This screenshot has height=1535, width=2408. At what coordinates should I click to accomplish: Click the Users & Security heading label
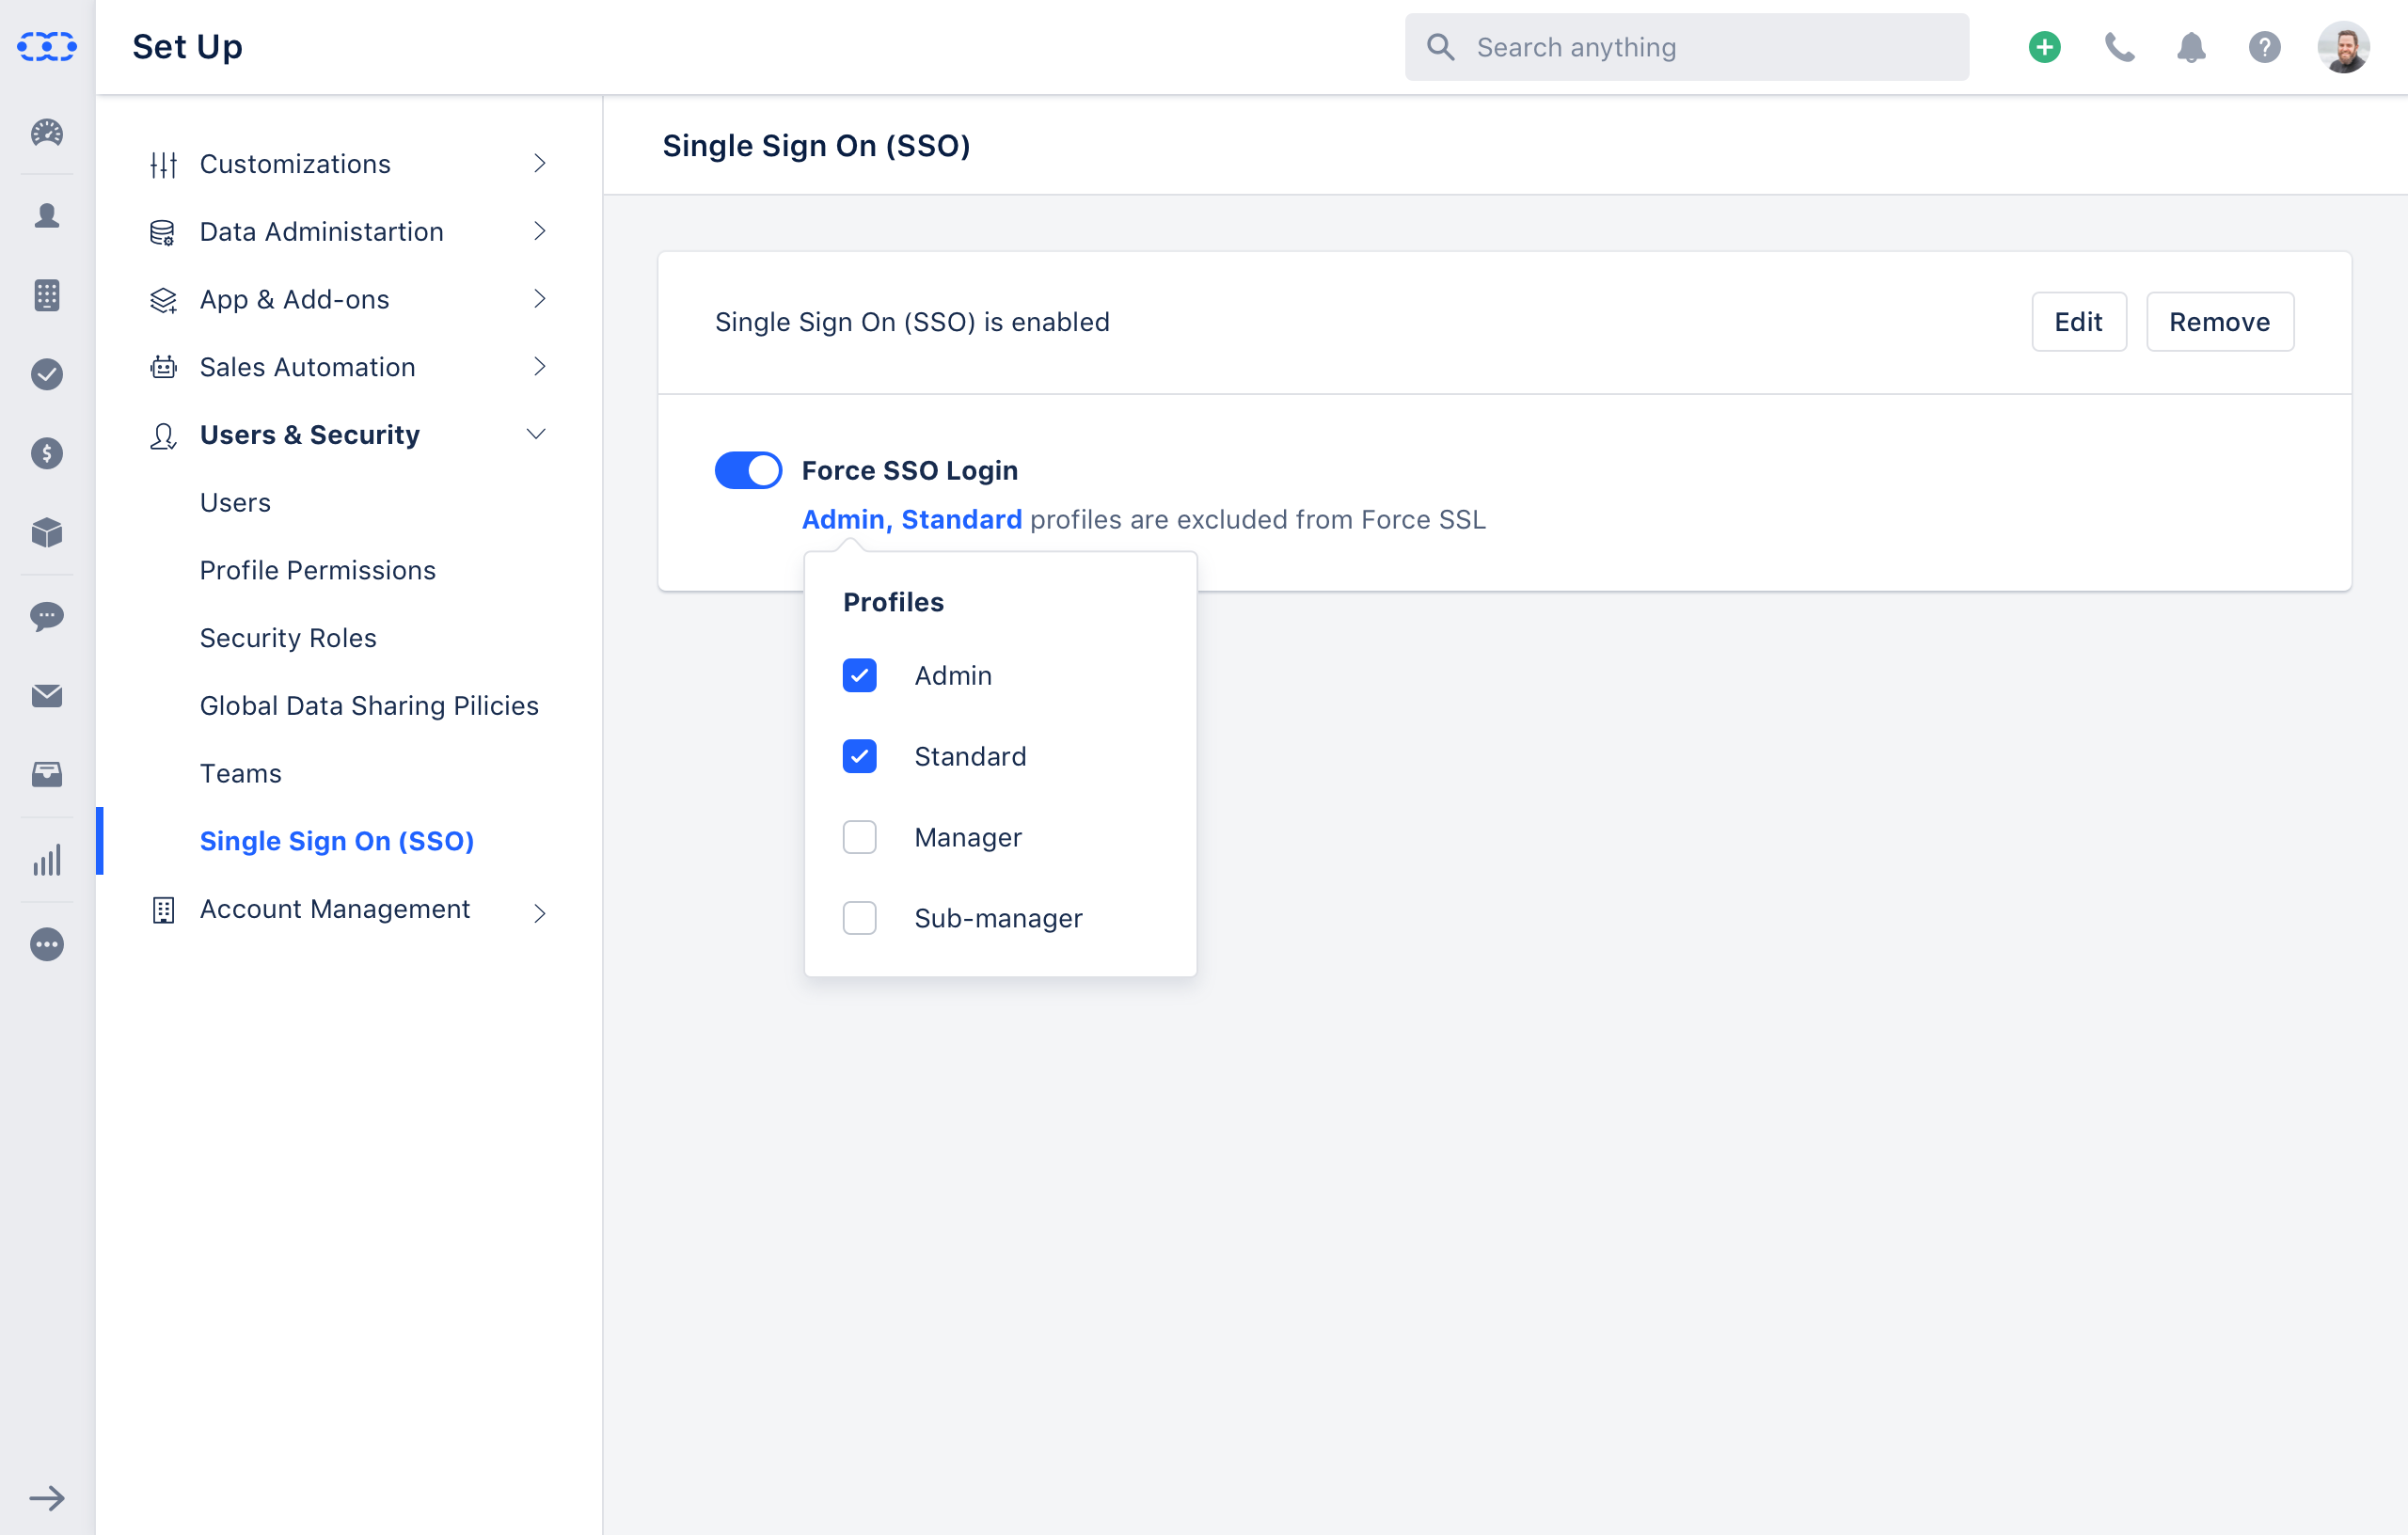309,435
